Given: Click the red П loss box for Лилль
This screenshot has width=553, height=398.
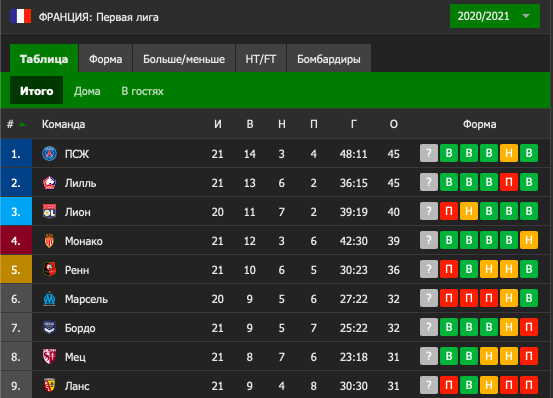Looking at the screenshot, I should tap(509, 182).
